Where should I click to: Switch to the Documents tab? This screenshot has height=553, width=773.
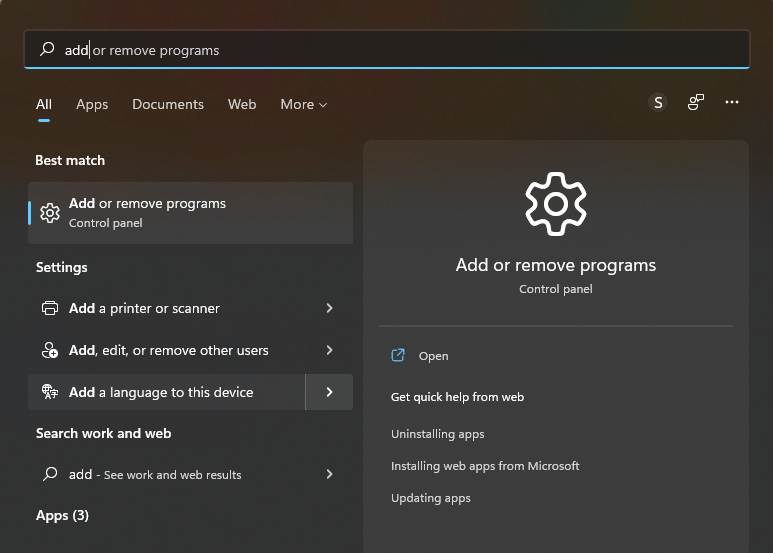pos(168,104)
